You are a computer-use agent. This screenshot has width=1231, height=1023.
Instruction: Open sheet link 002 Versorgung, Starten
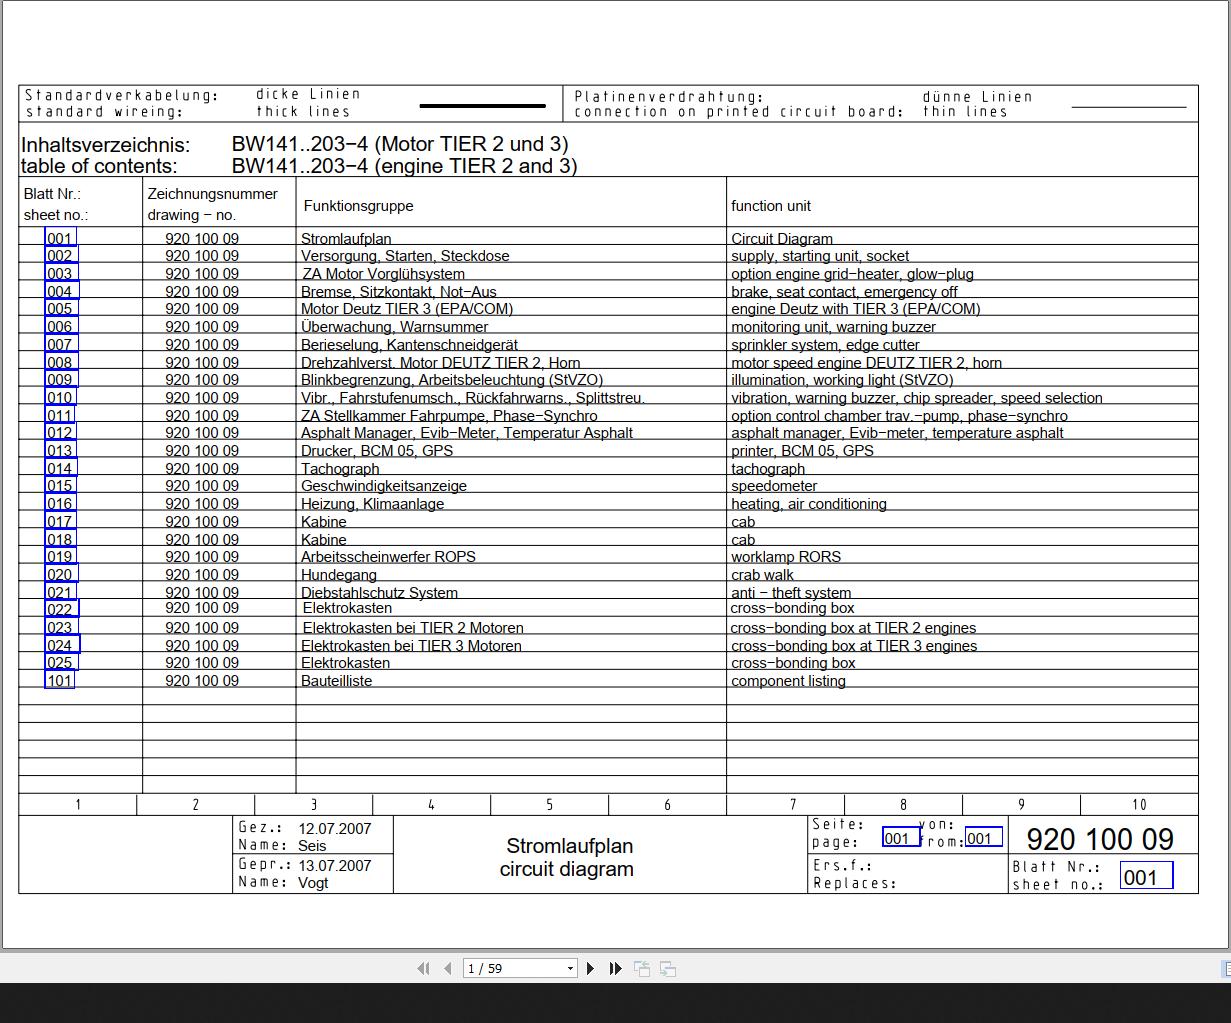click(60, 256)
